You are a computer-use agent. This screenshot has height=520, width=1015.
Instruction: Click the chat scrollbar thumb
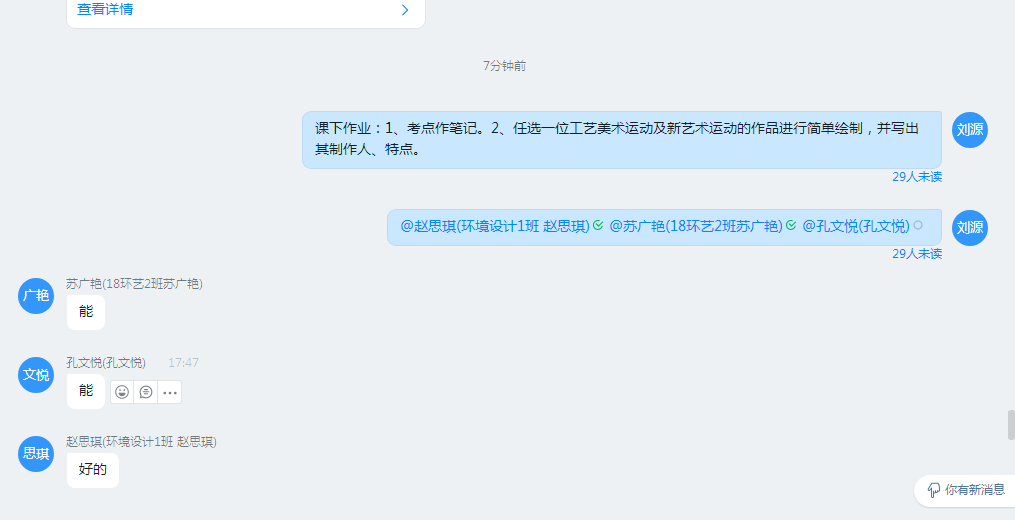pos(1010,424)
